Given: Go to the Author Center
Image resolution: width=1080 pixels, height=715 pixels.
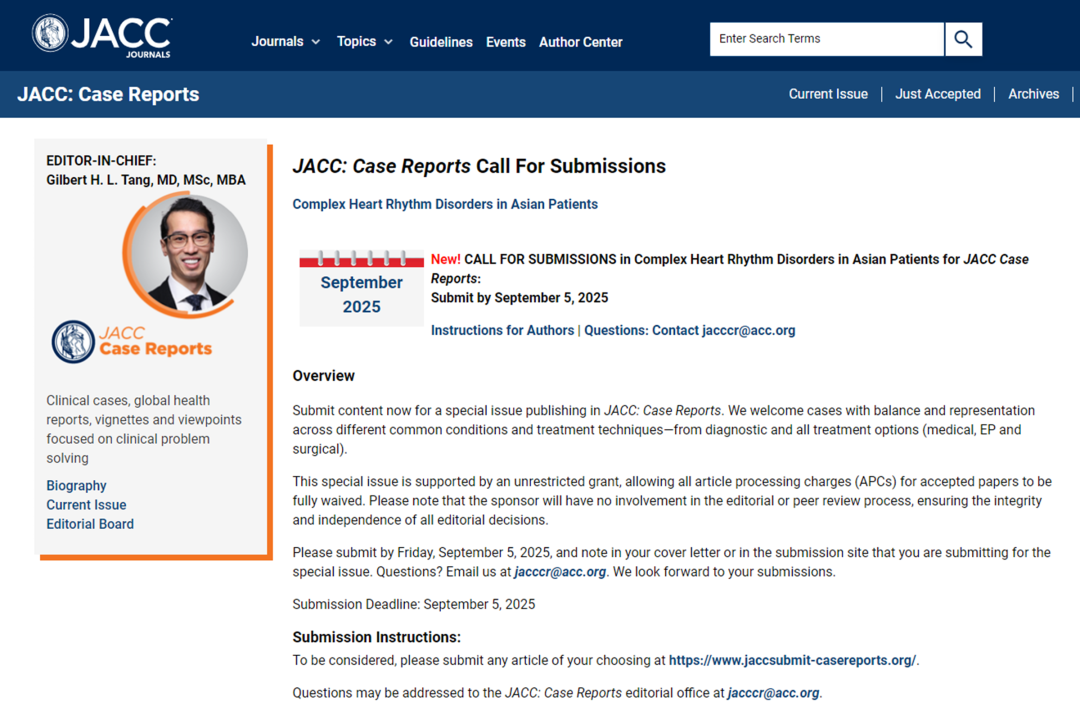Looking at the screenshot, I should coord(580,42).
